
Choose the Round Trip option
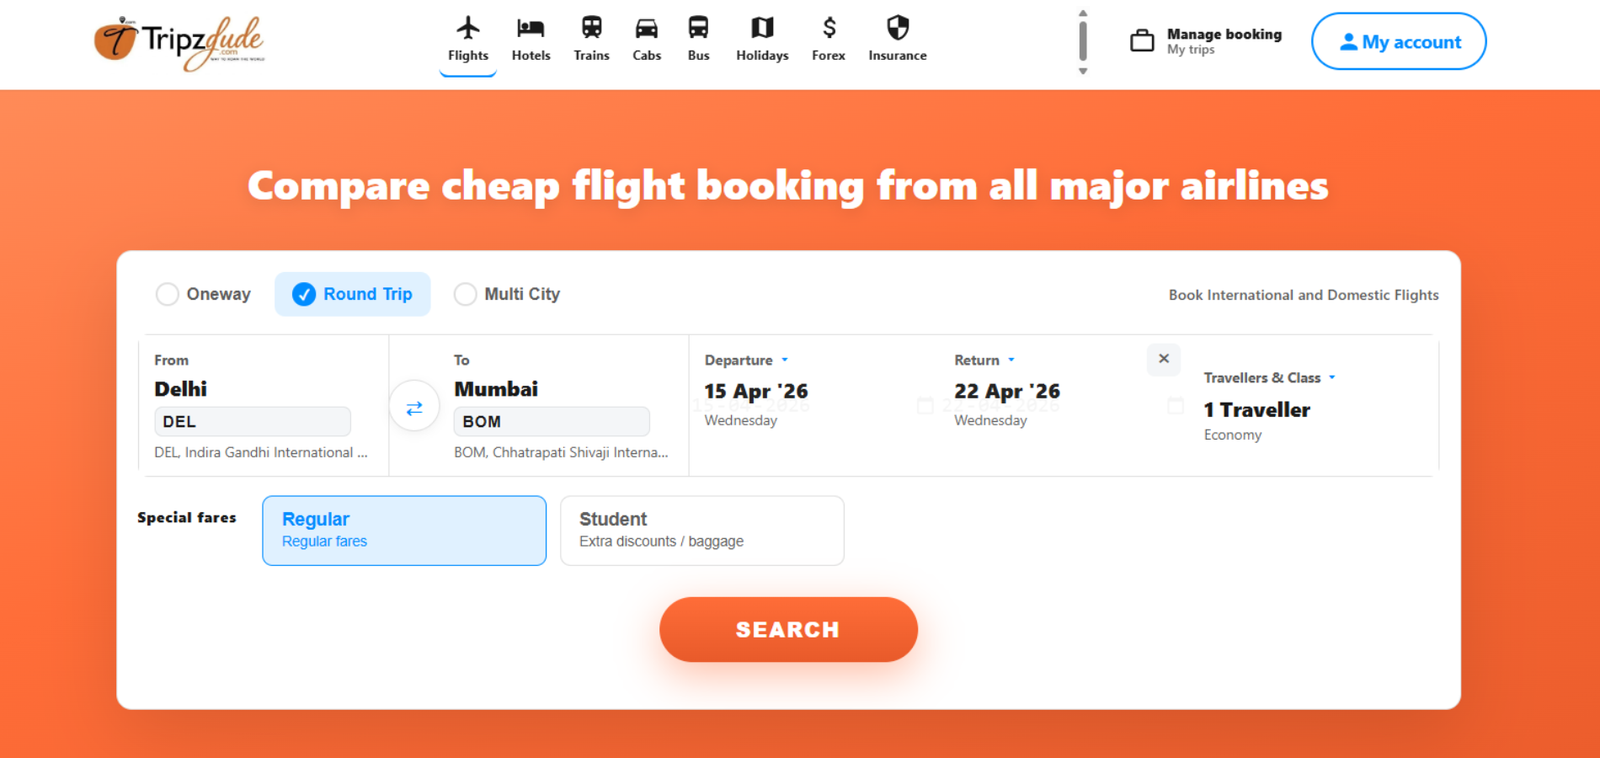[304, 294]
